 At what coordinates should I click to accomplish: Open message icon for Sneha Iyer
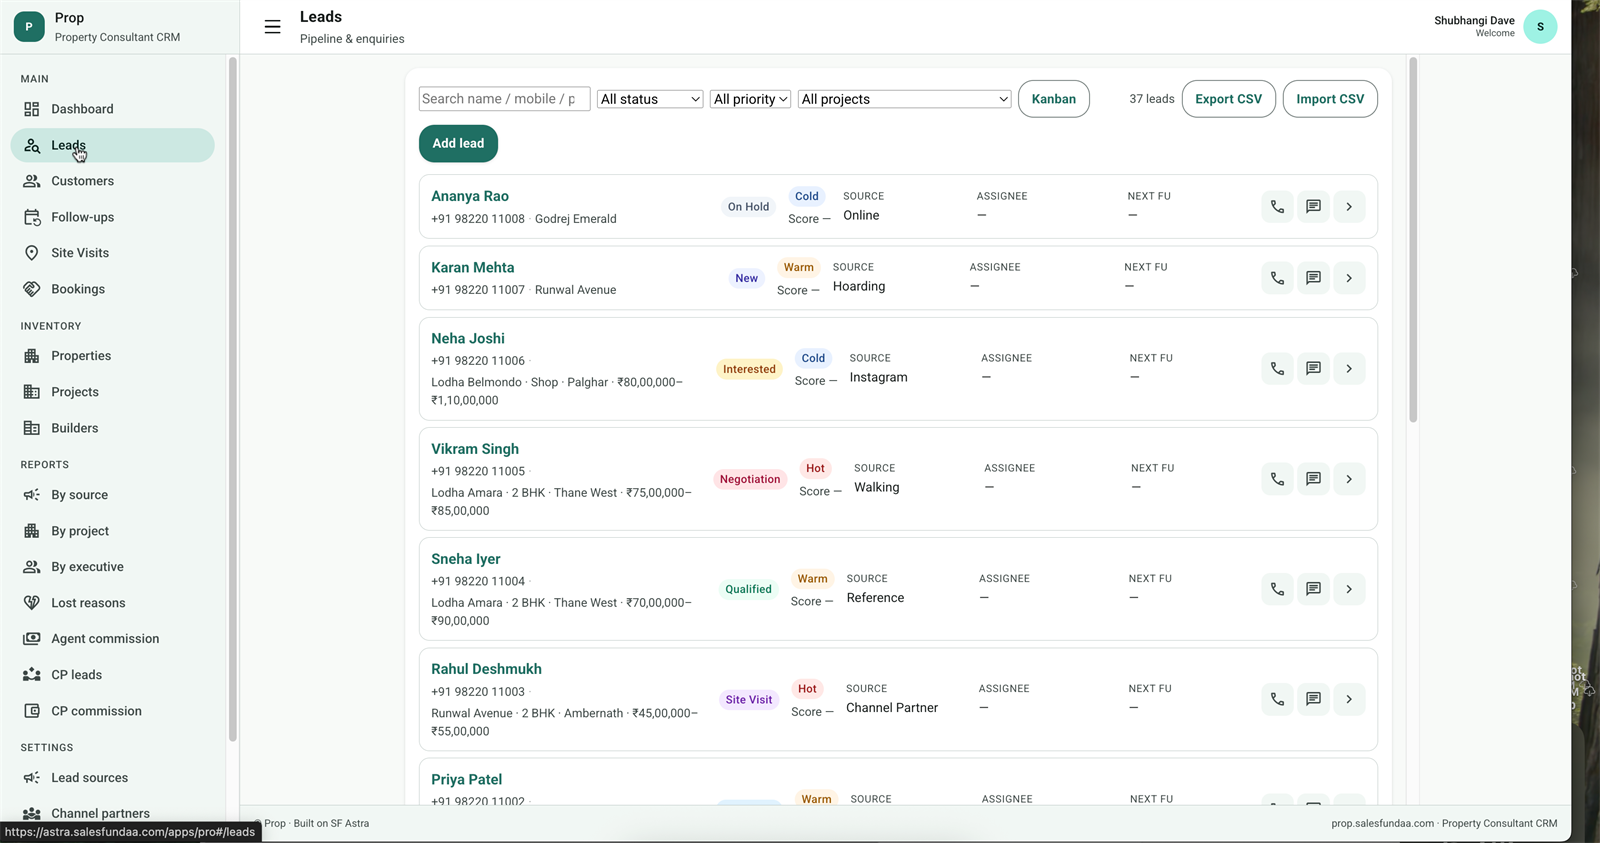click(1313, 589)
